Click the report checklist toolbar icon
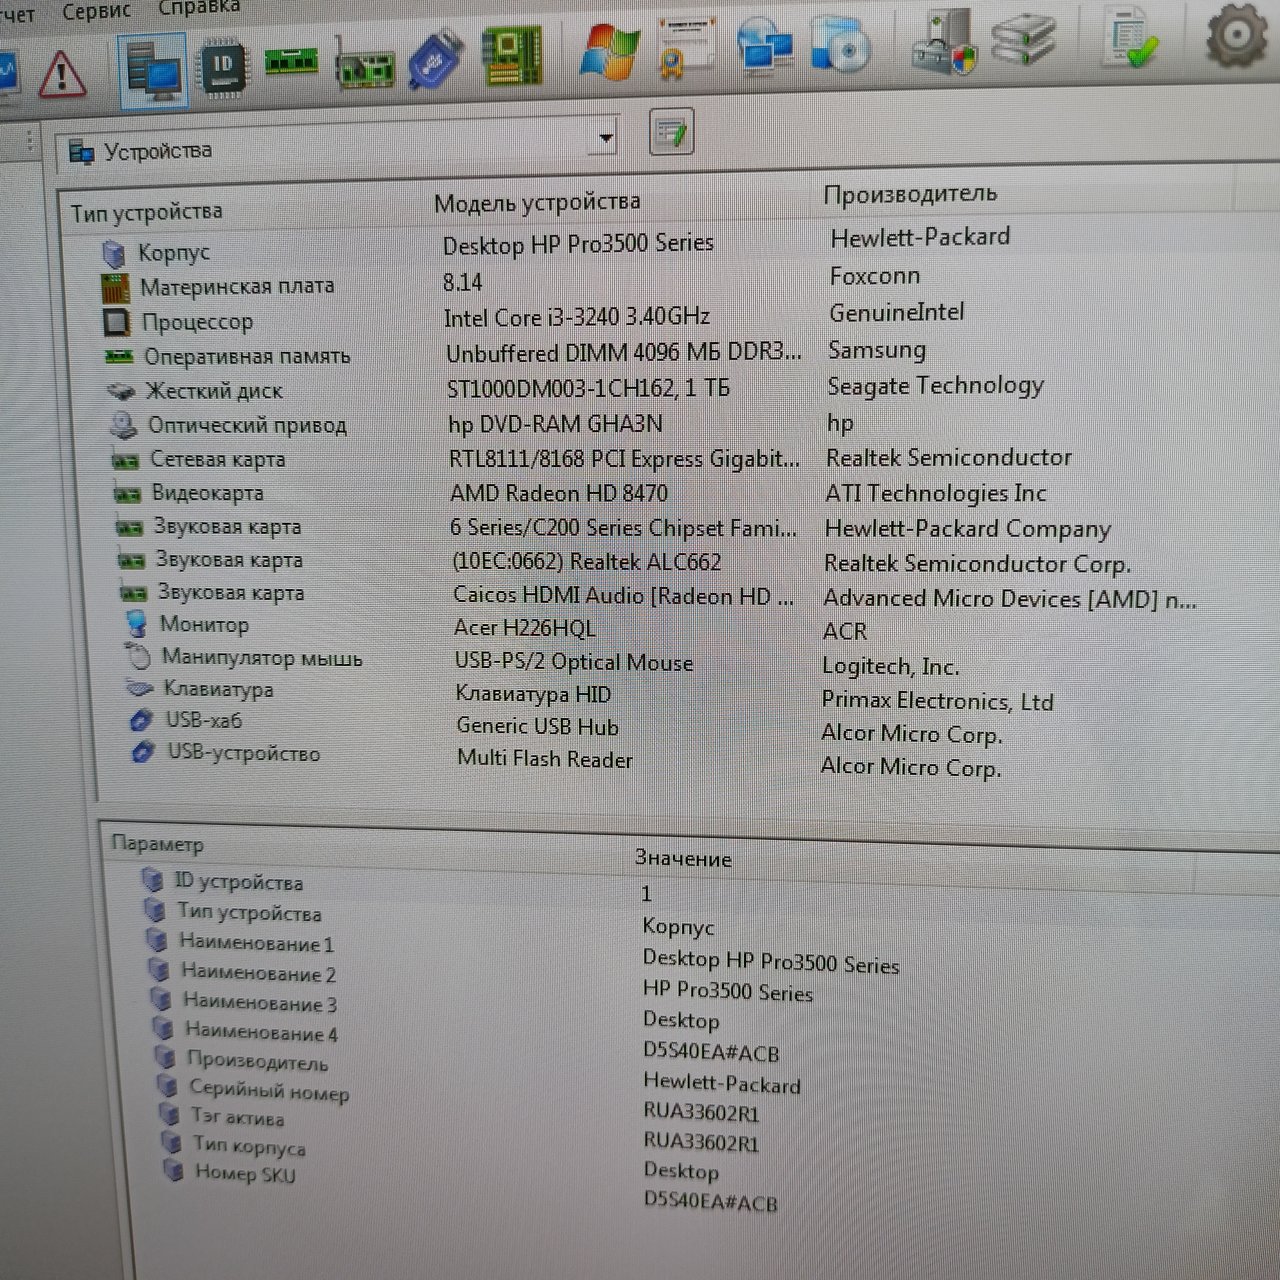Image resolution: width=1280 pixels, height=1280 pixels. [1133, 36]
